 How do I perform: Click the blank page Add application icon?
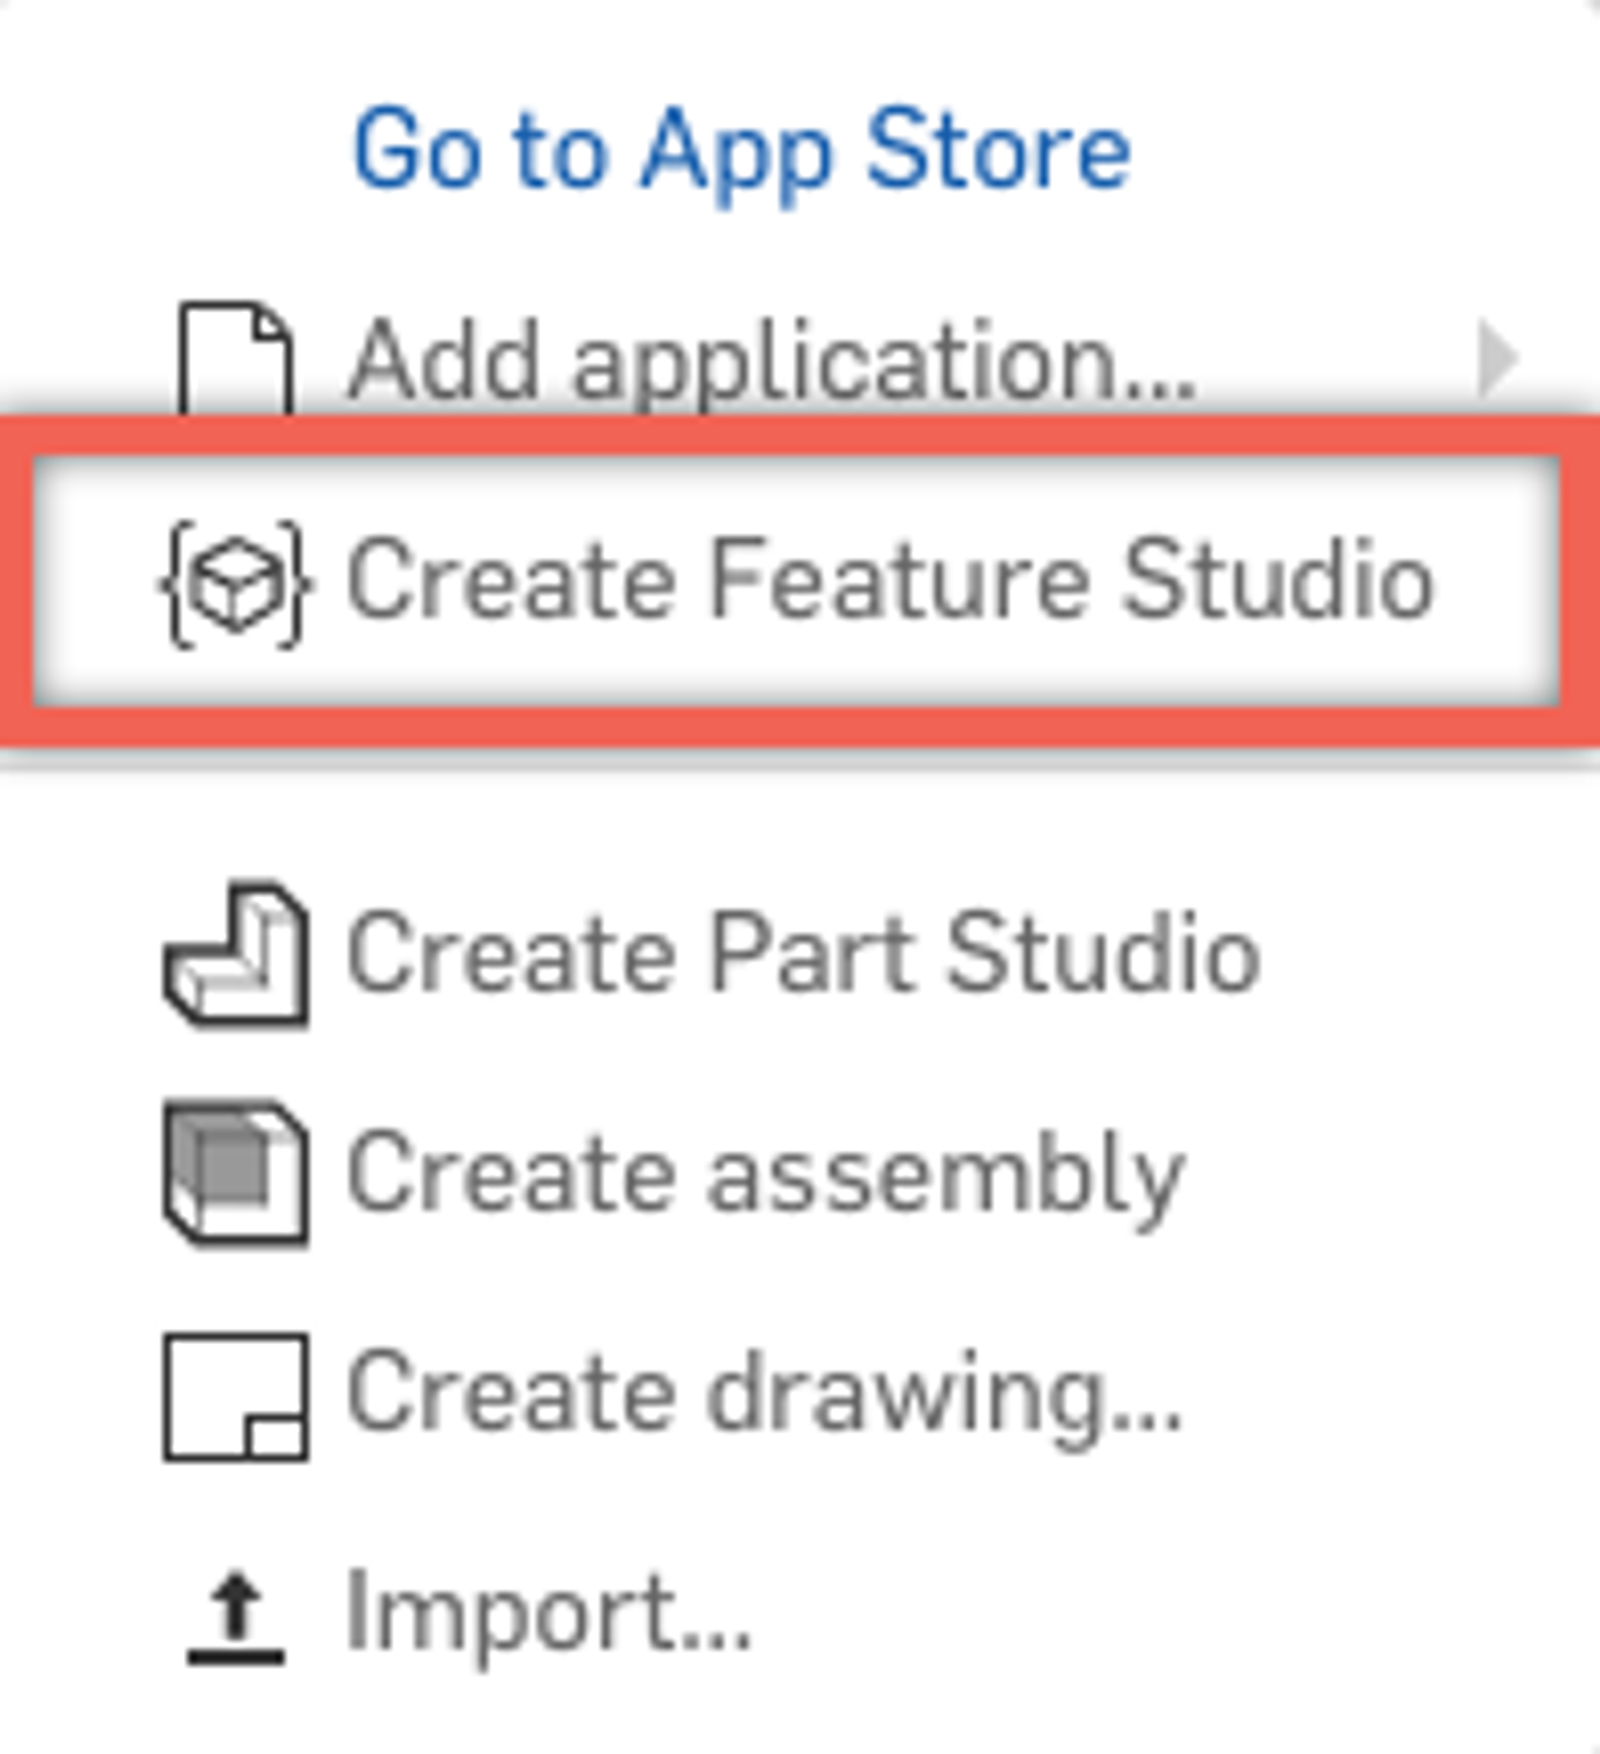coord(236,358)
